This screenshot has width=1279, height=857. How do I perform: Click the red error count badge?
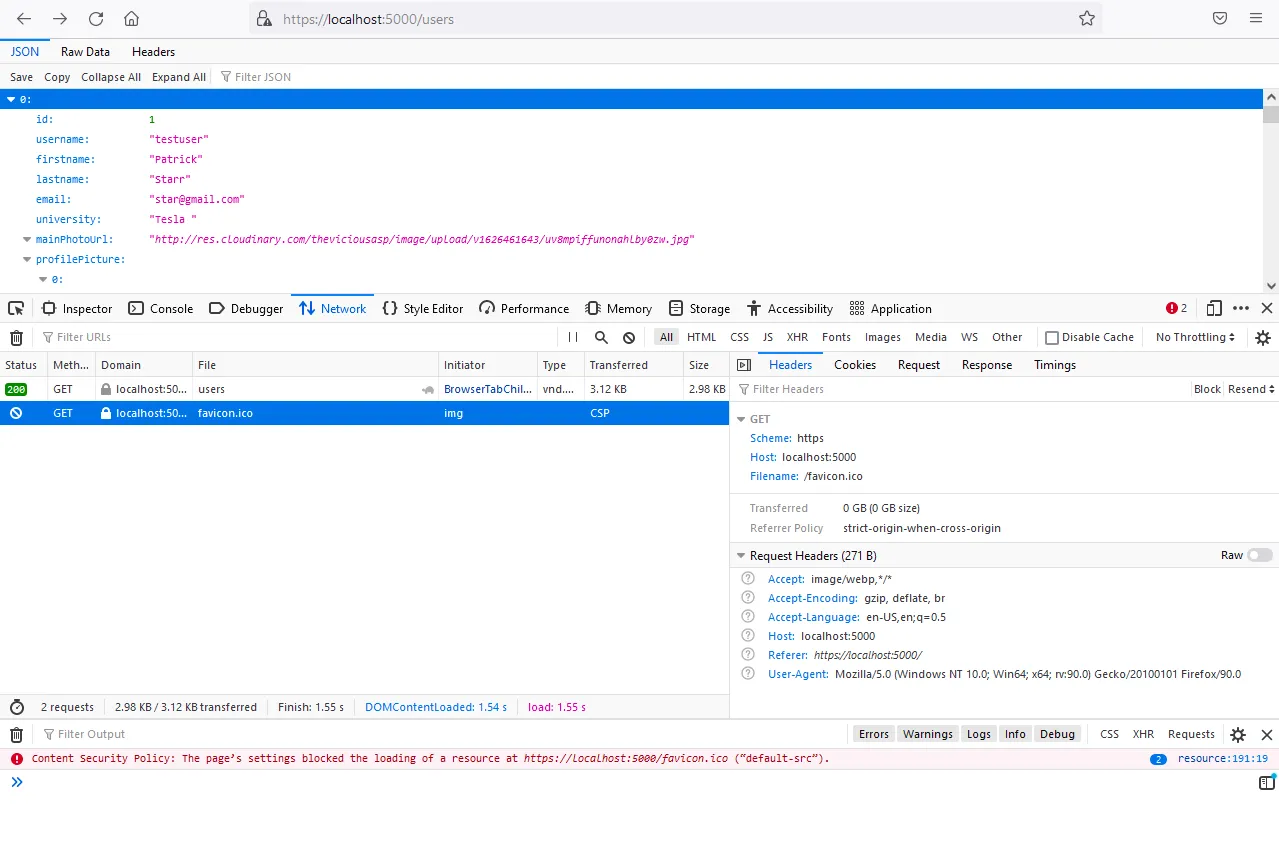click(1177, 308)
